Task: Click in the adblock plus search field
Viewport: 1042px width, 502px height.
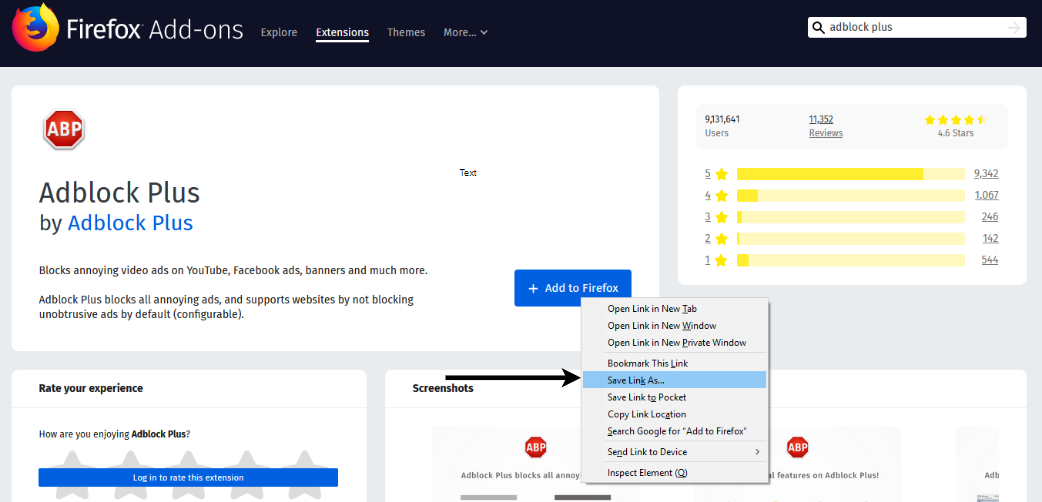Action: (916, 27)
